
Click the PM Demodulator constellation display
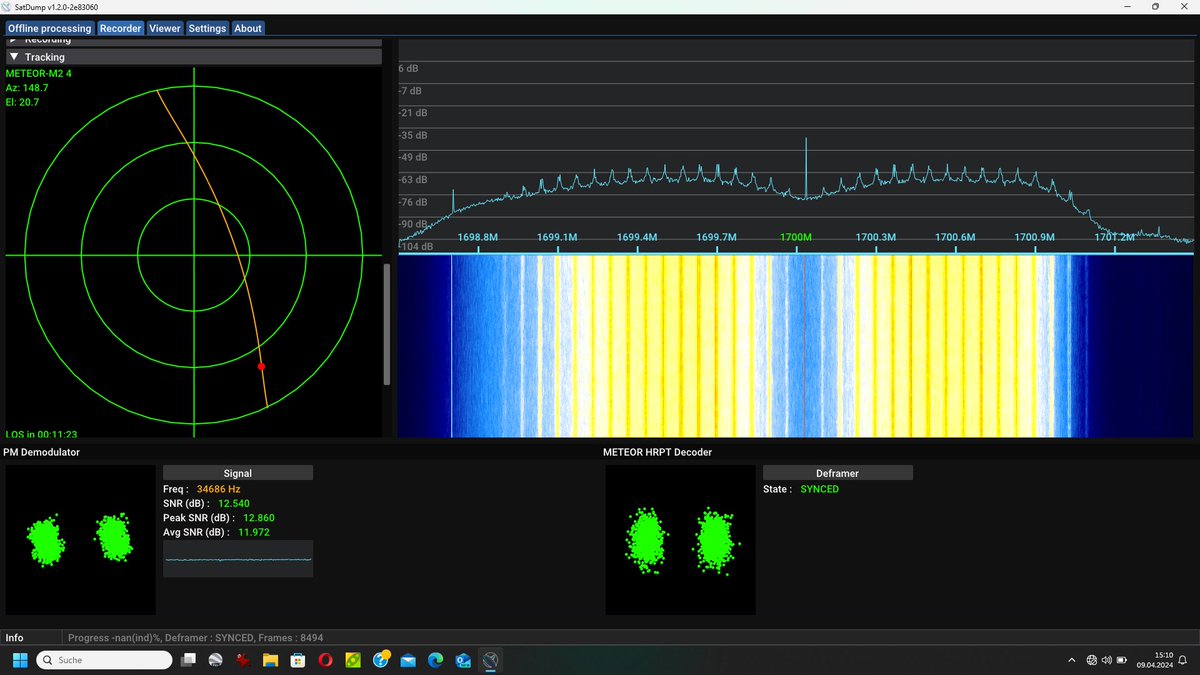click(x=80, y=540)
